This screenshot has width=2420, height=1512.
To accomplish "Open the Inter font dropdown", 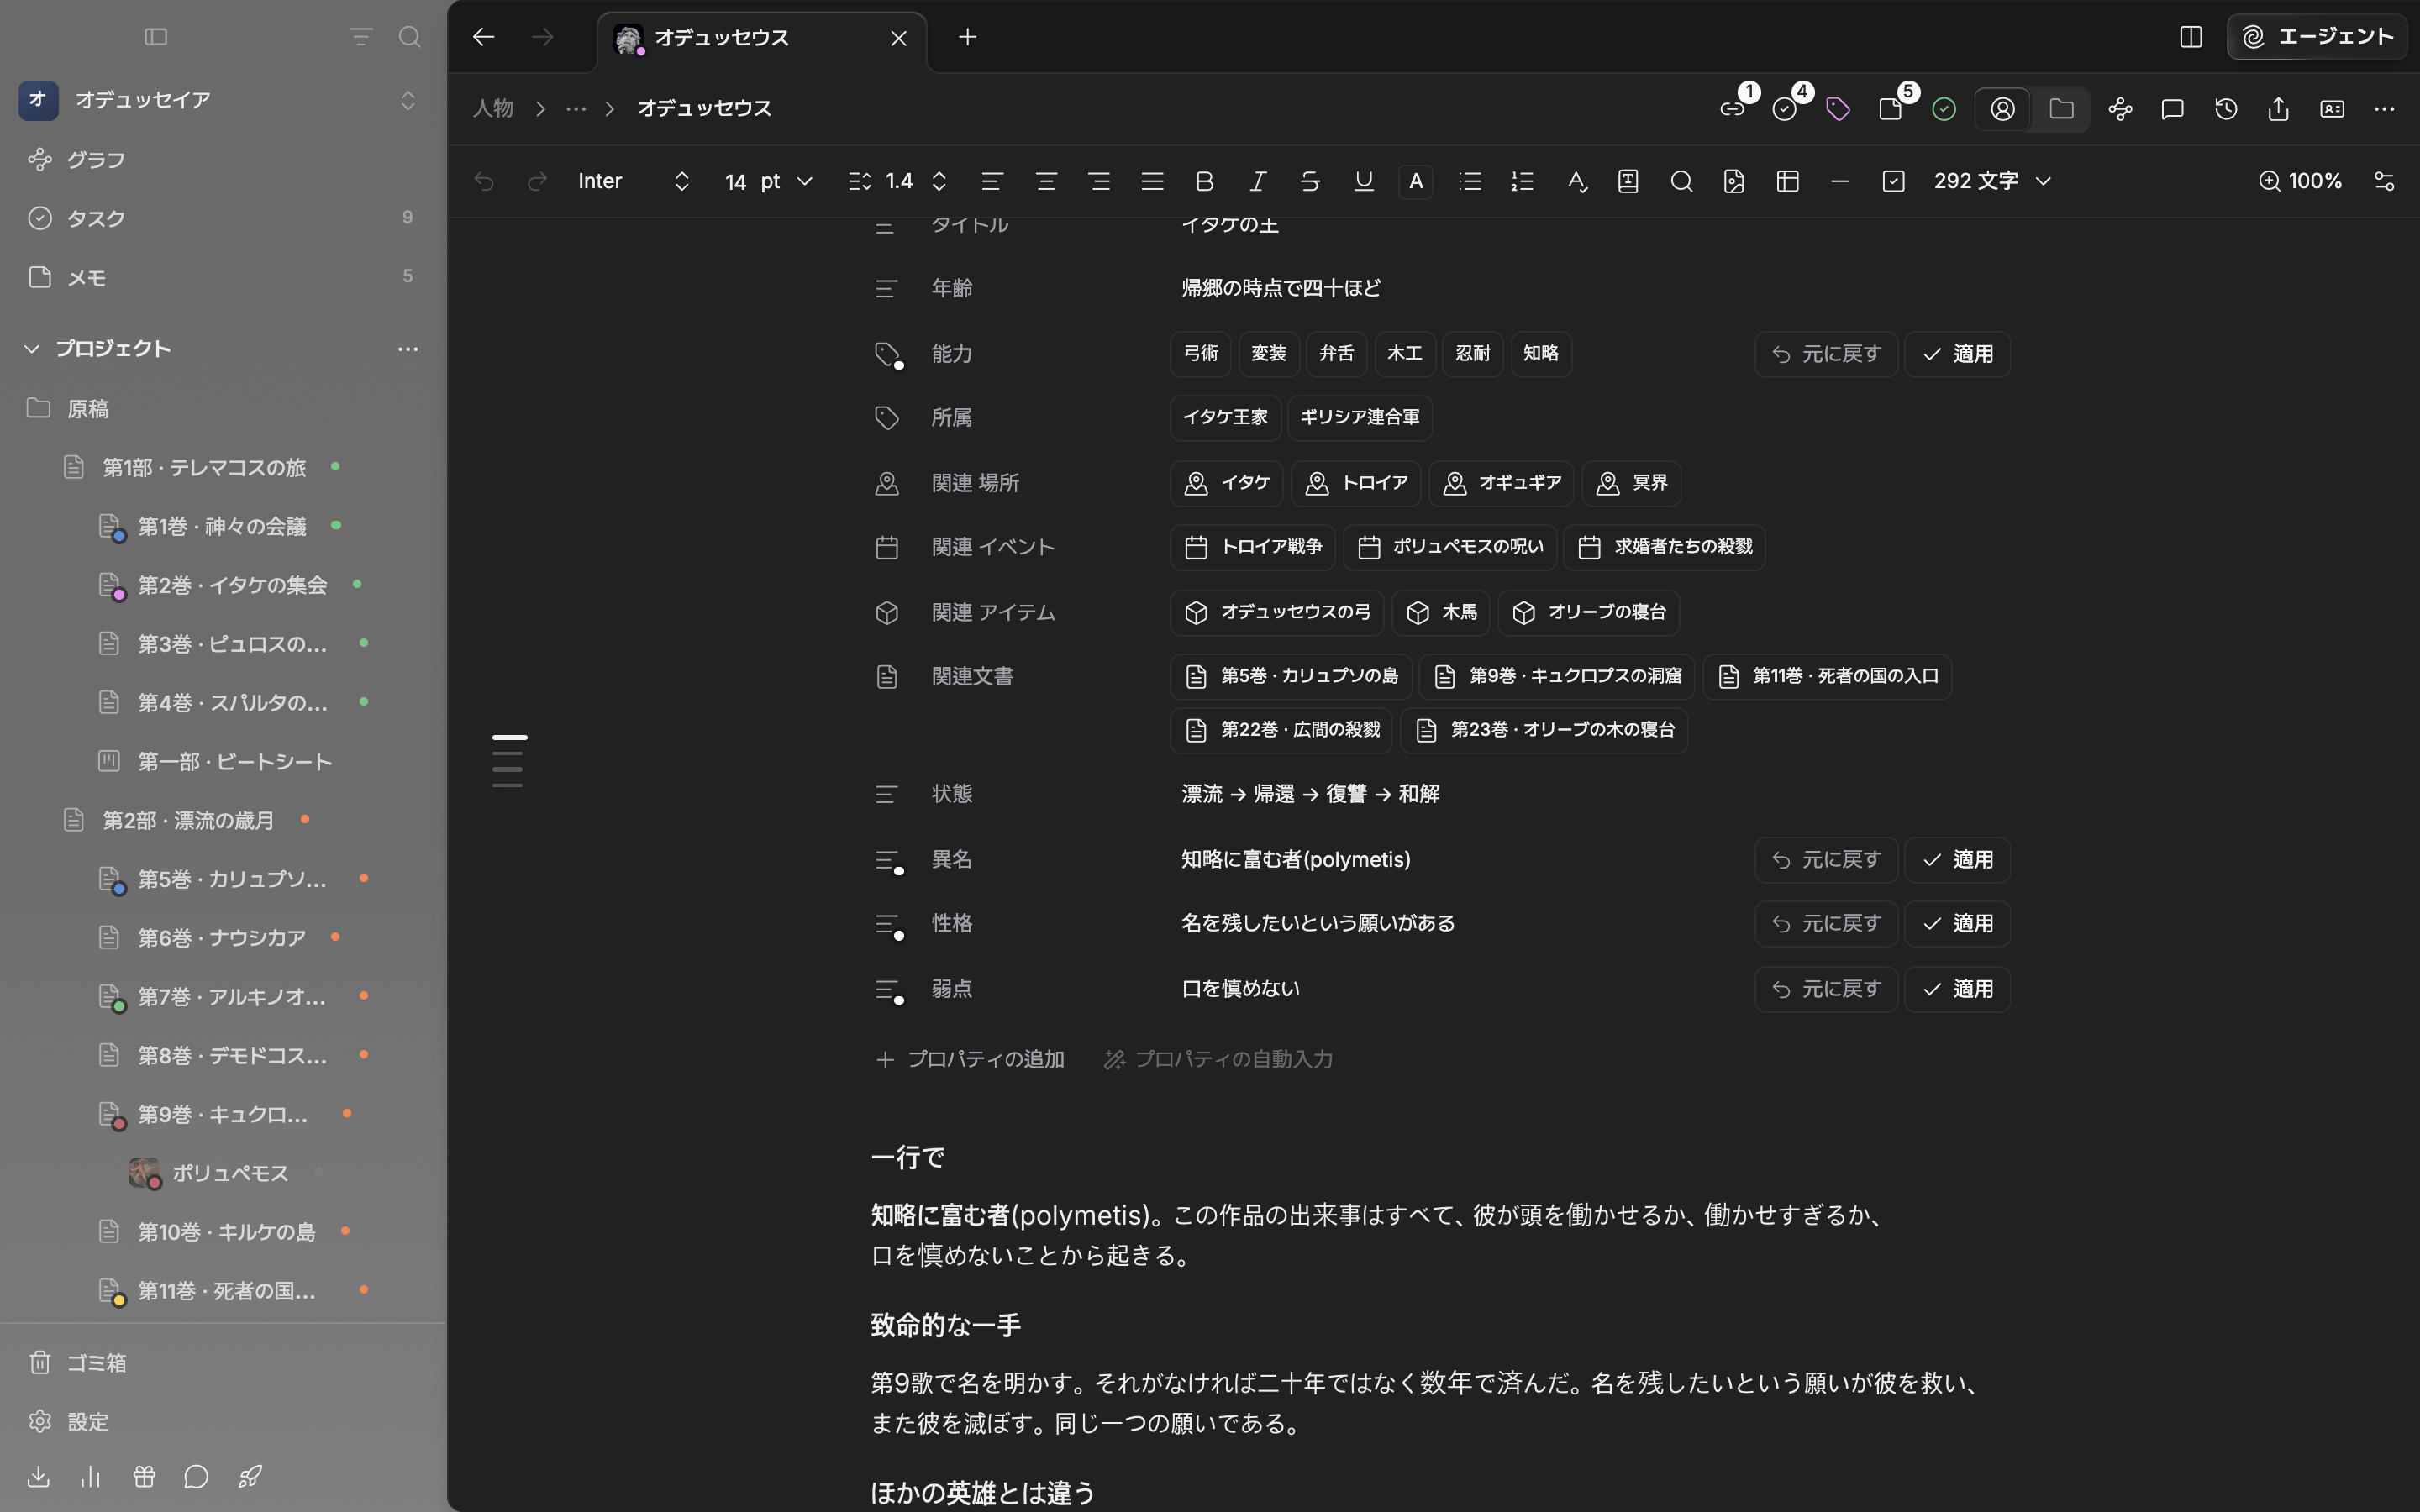I will click(634, 181).
